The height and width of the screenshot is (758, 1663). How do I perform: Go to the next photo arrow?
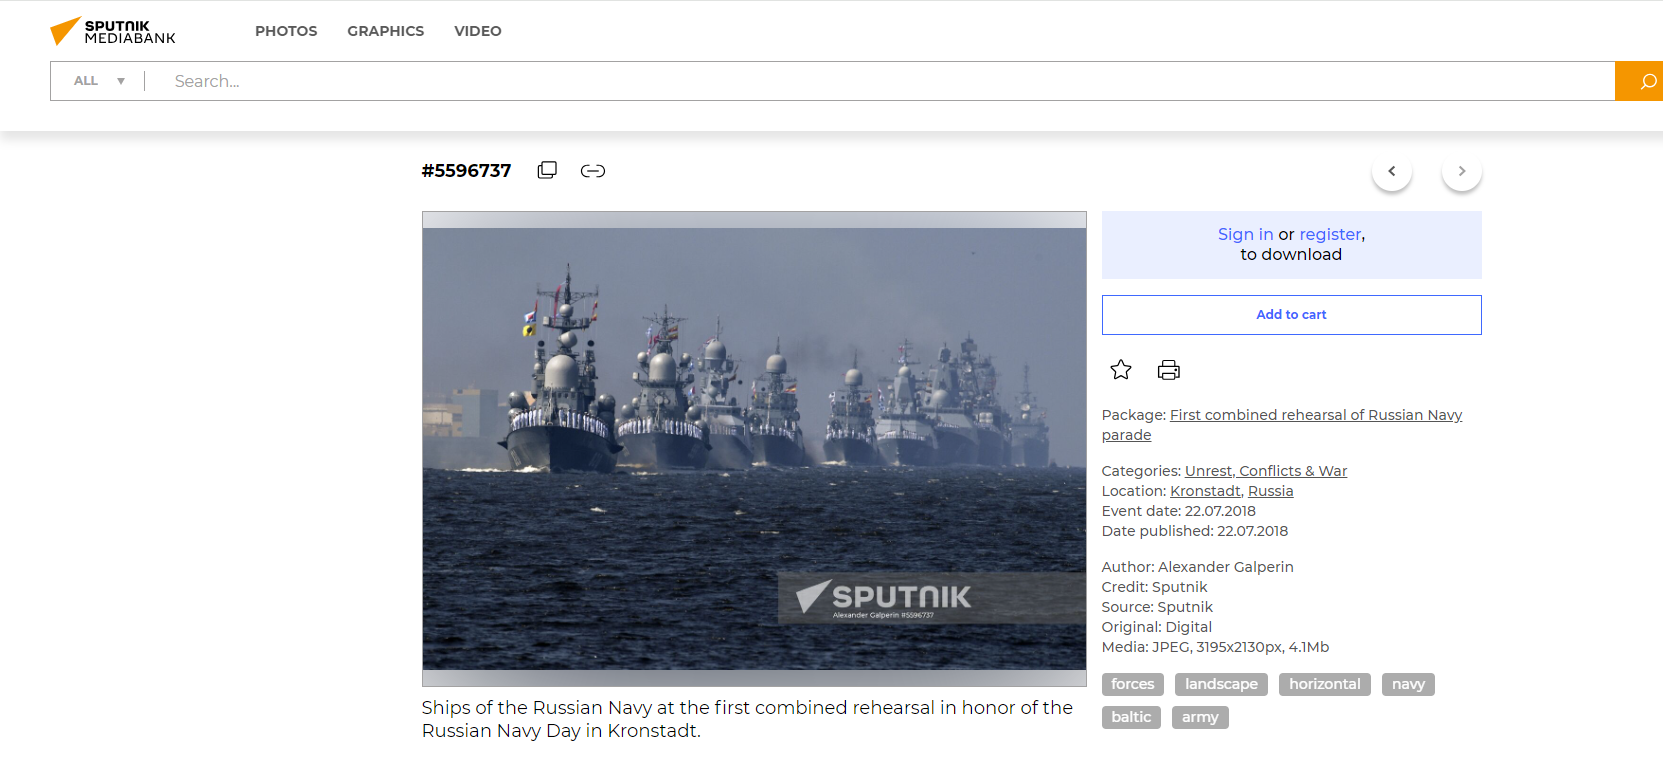pos(1461,171)
